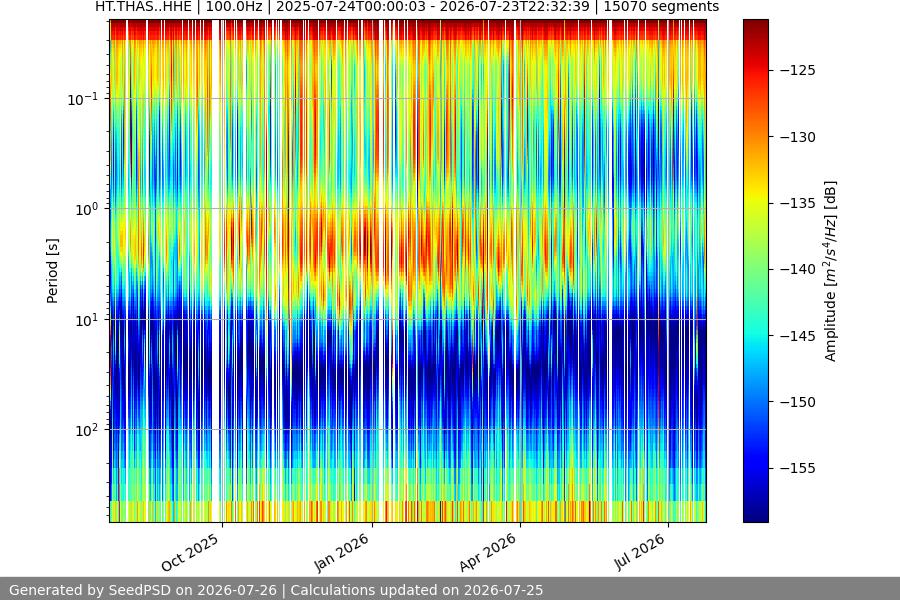The image size is (900, 600).
Task: Click the −125 colorbar tick label
Action: (x=798, y=70)
